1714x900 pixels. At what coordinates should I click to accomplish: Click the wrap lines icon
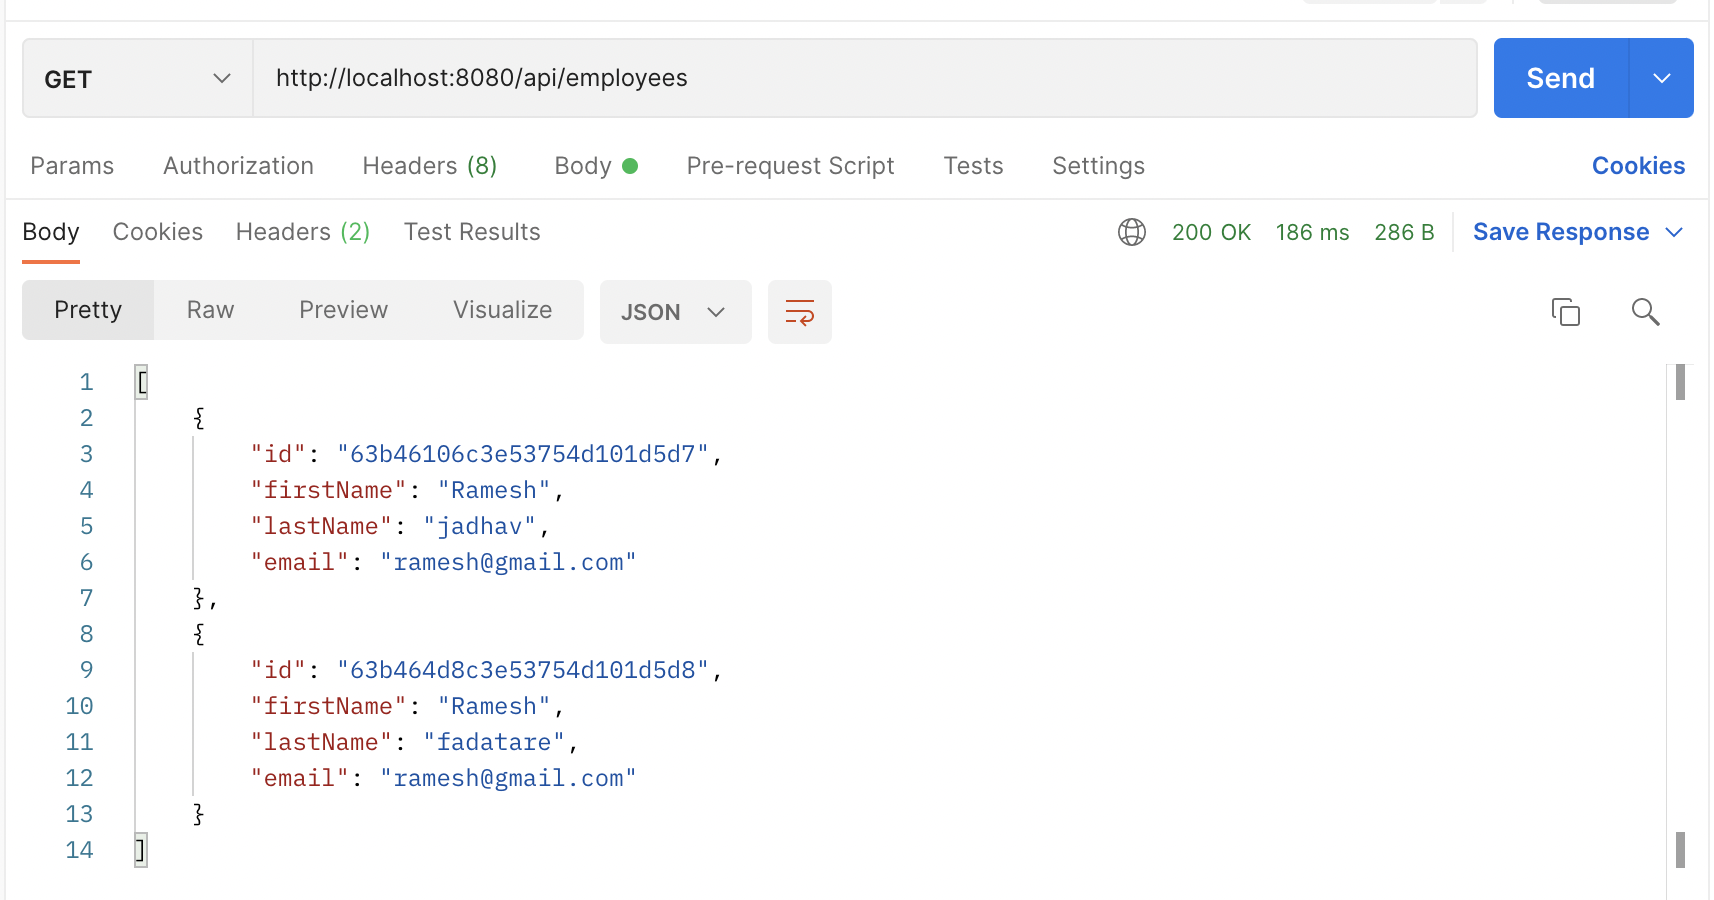pos(799,312)
